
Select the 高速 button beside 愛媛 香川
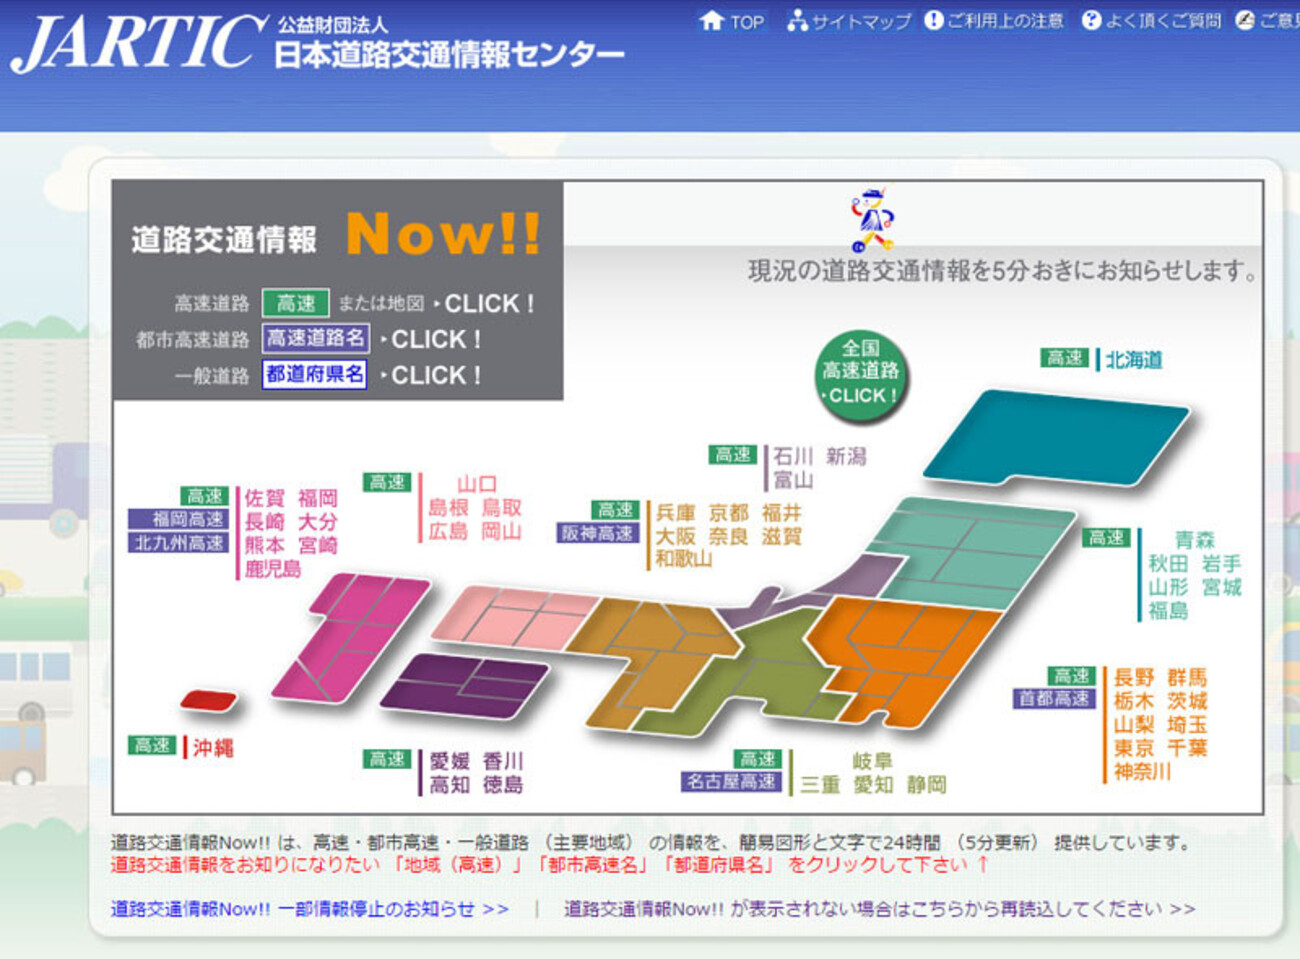click(387, 759)
